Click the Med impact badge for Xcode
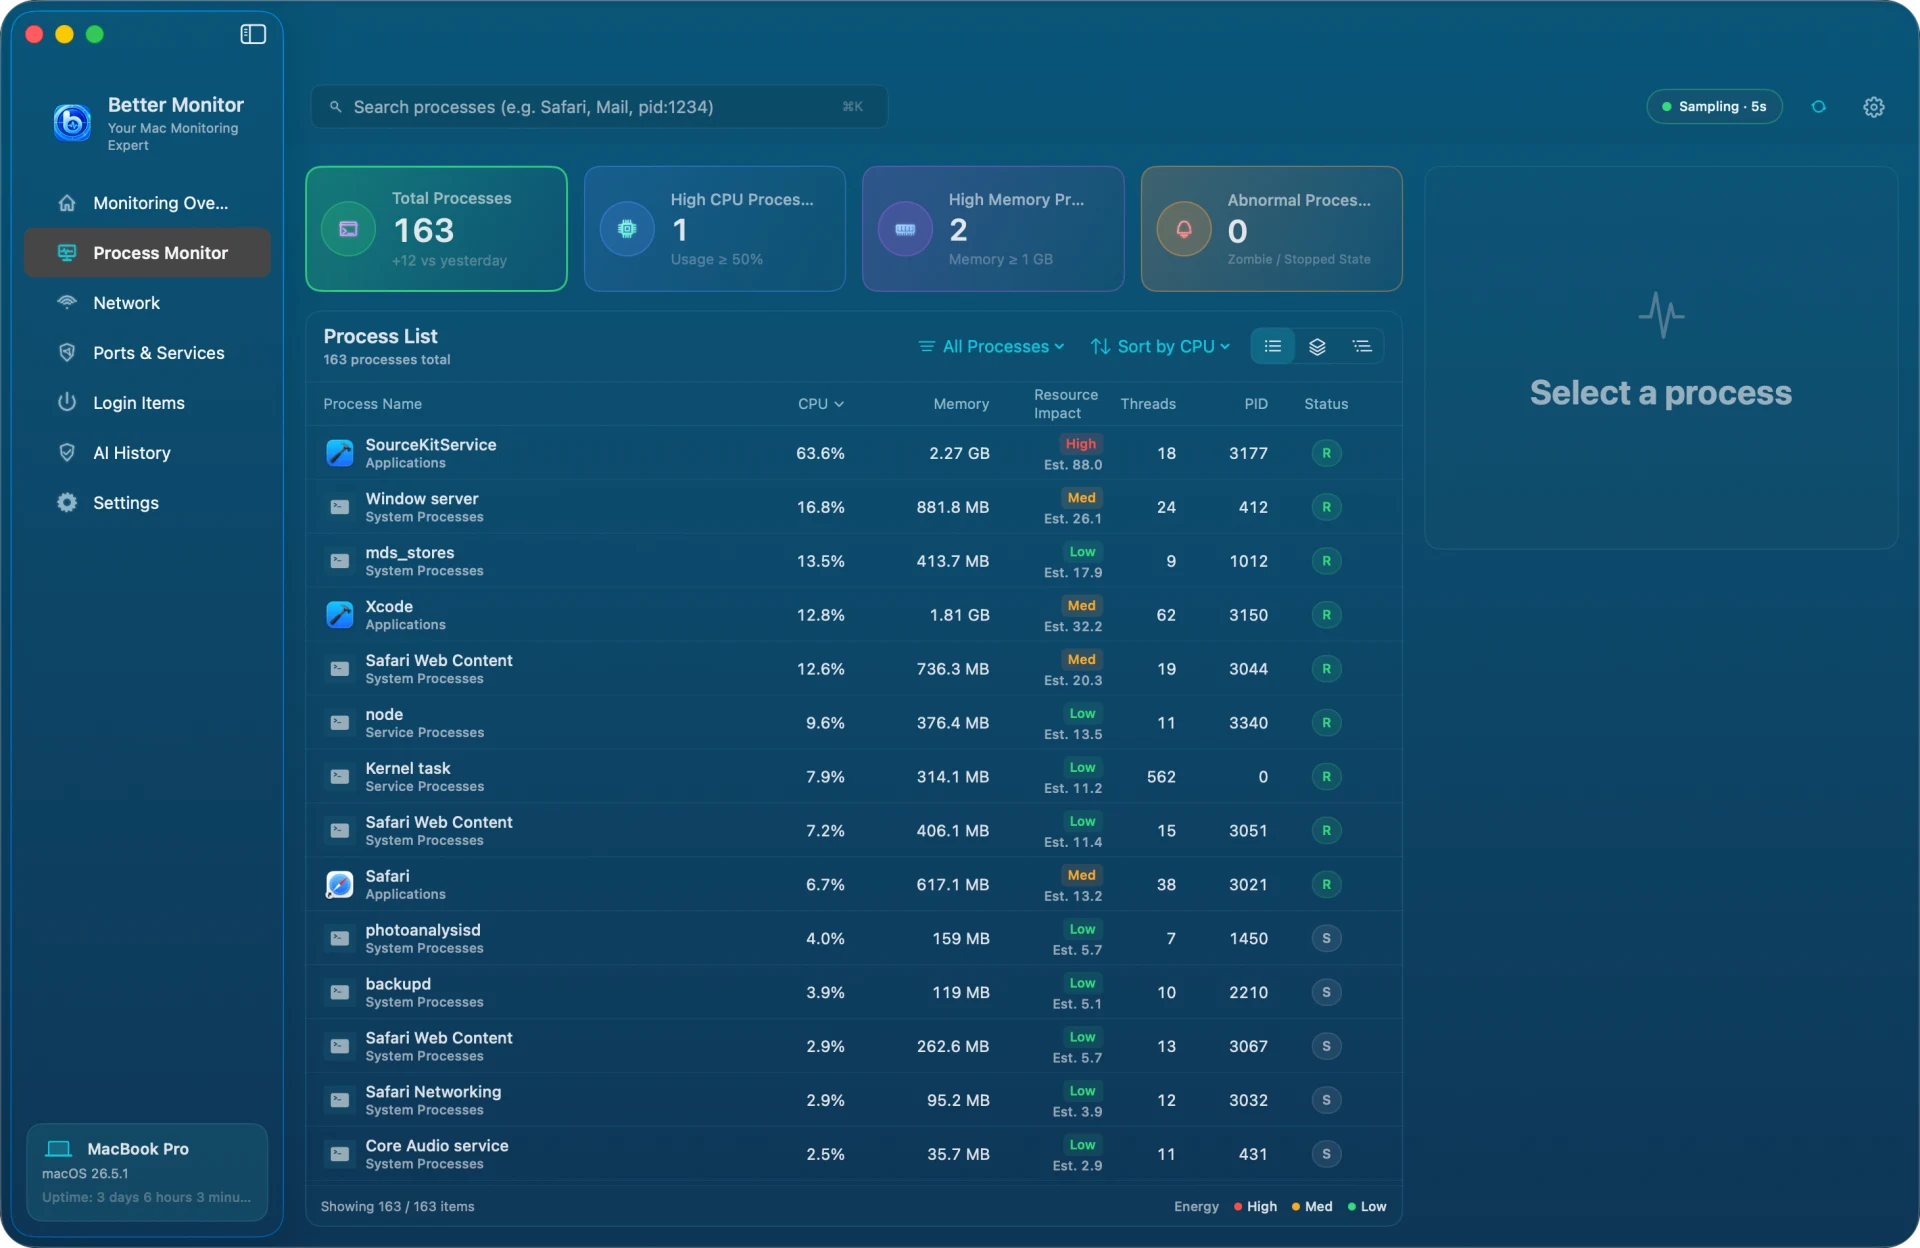Image resolution: width=1920 pixels, height=1248 pixels. coord(1082,606)
